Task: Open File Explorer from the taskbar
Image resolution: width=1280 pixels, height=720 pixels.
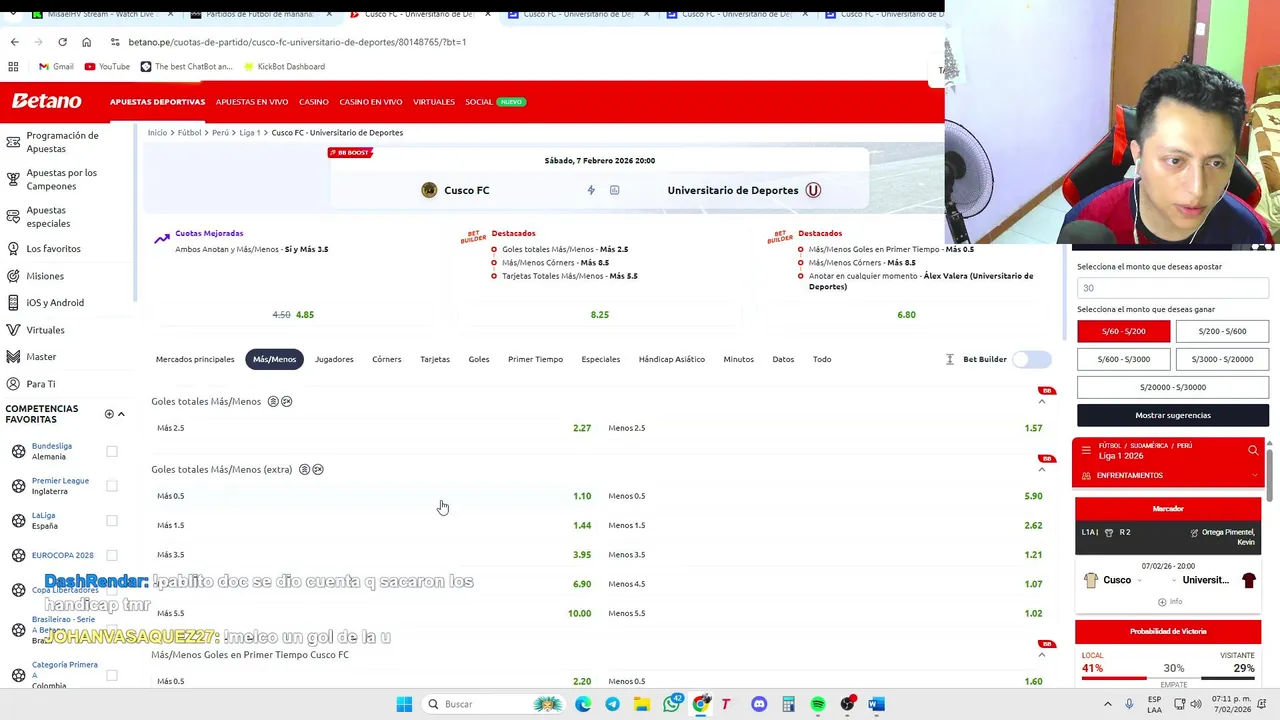Action: [641, 704]
